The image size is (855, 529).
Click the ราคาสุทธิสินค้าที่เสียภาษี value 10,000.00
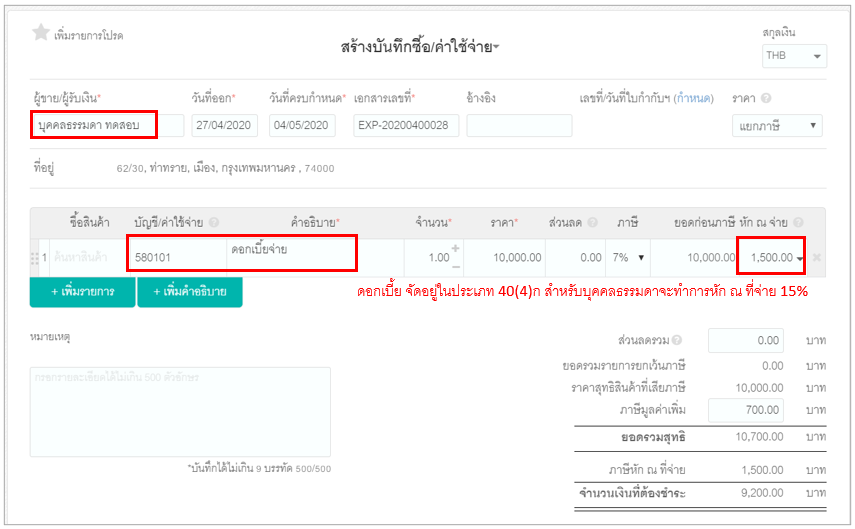(x=759, y=388)
